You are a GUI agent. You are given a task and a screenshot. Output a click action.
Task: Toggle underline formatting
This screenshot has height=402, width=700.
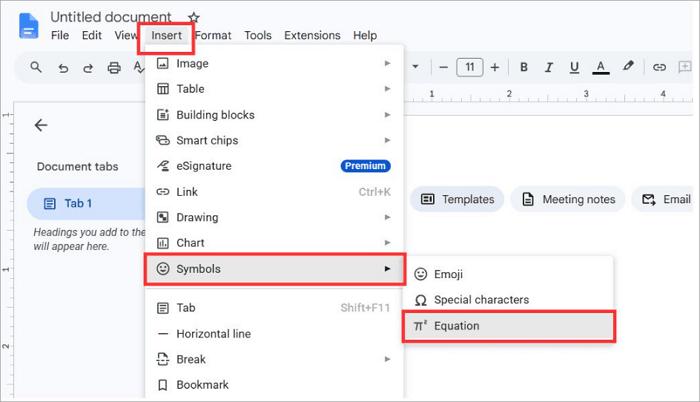[574, 67]
